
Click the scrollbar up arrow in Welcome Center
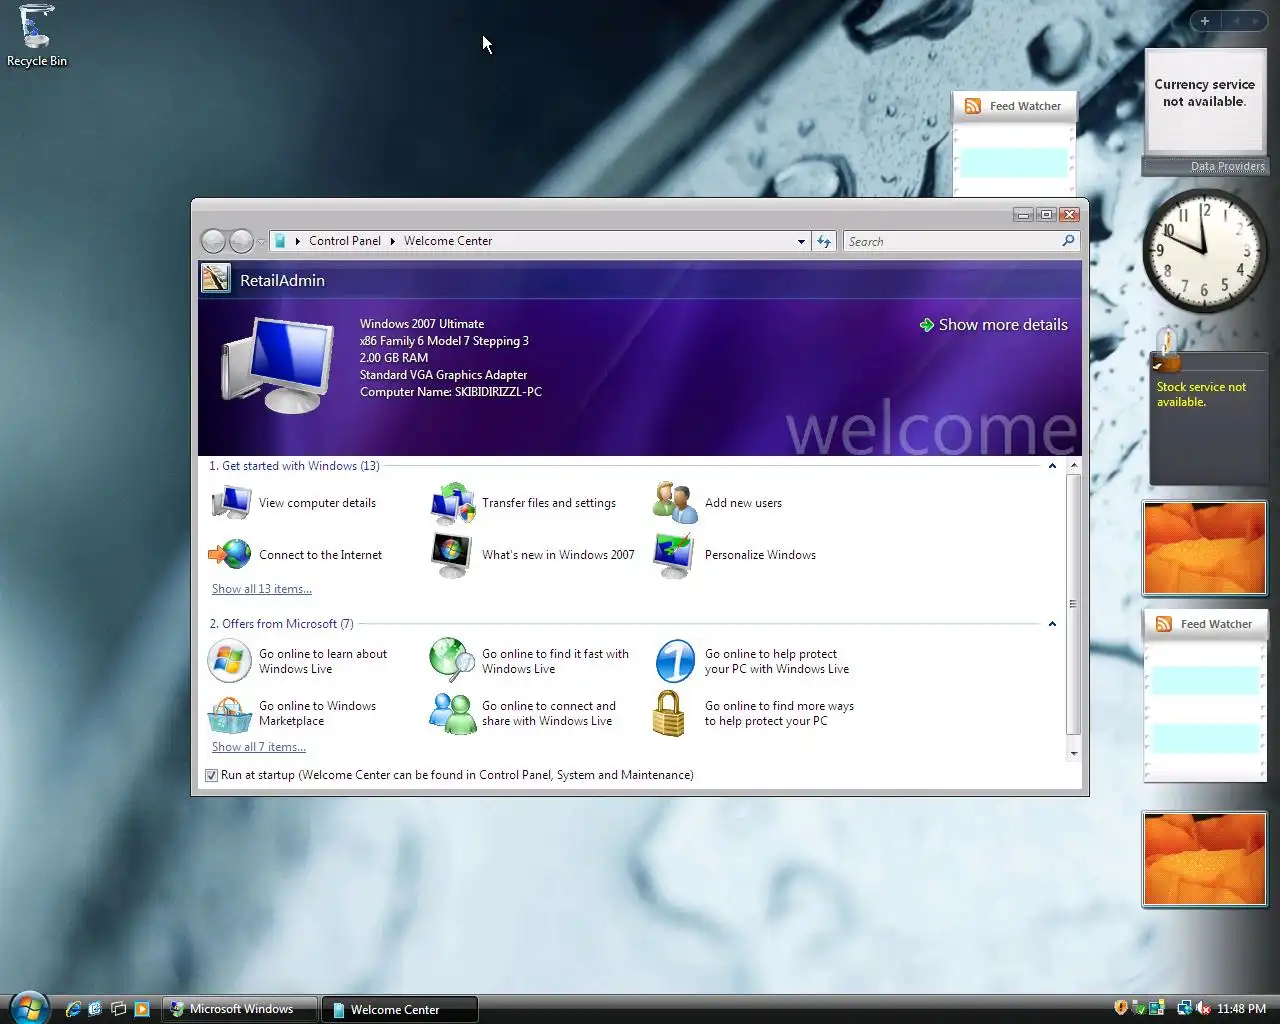(x=1073, y=465)
